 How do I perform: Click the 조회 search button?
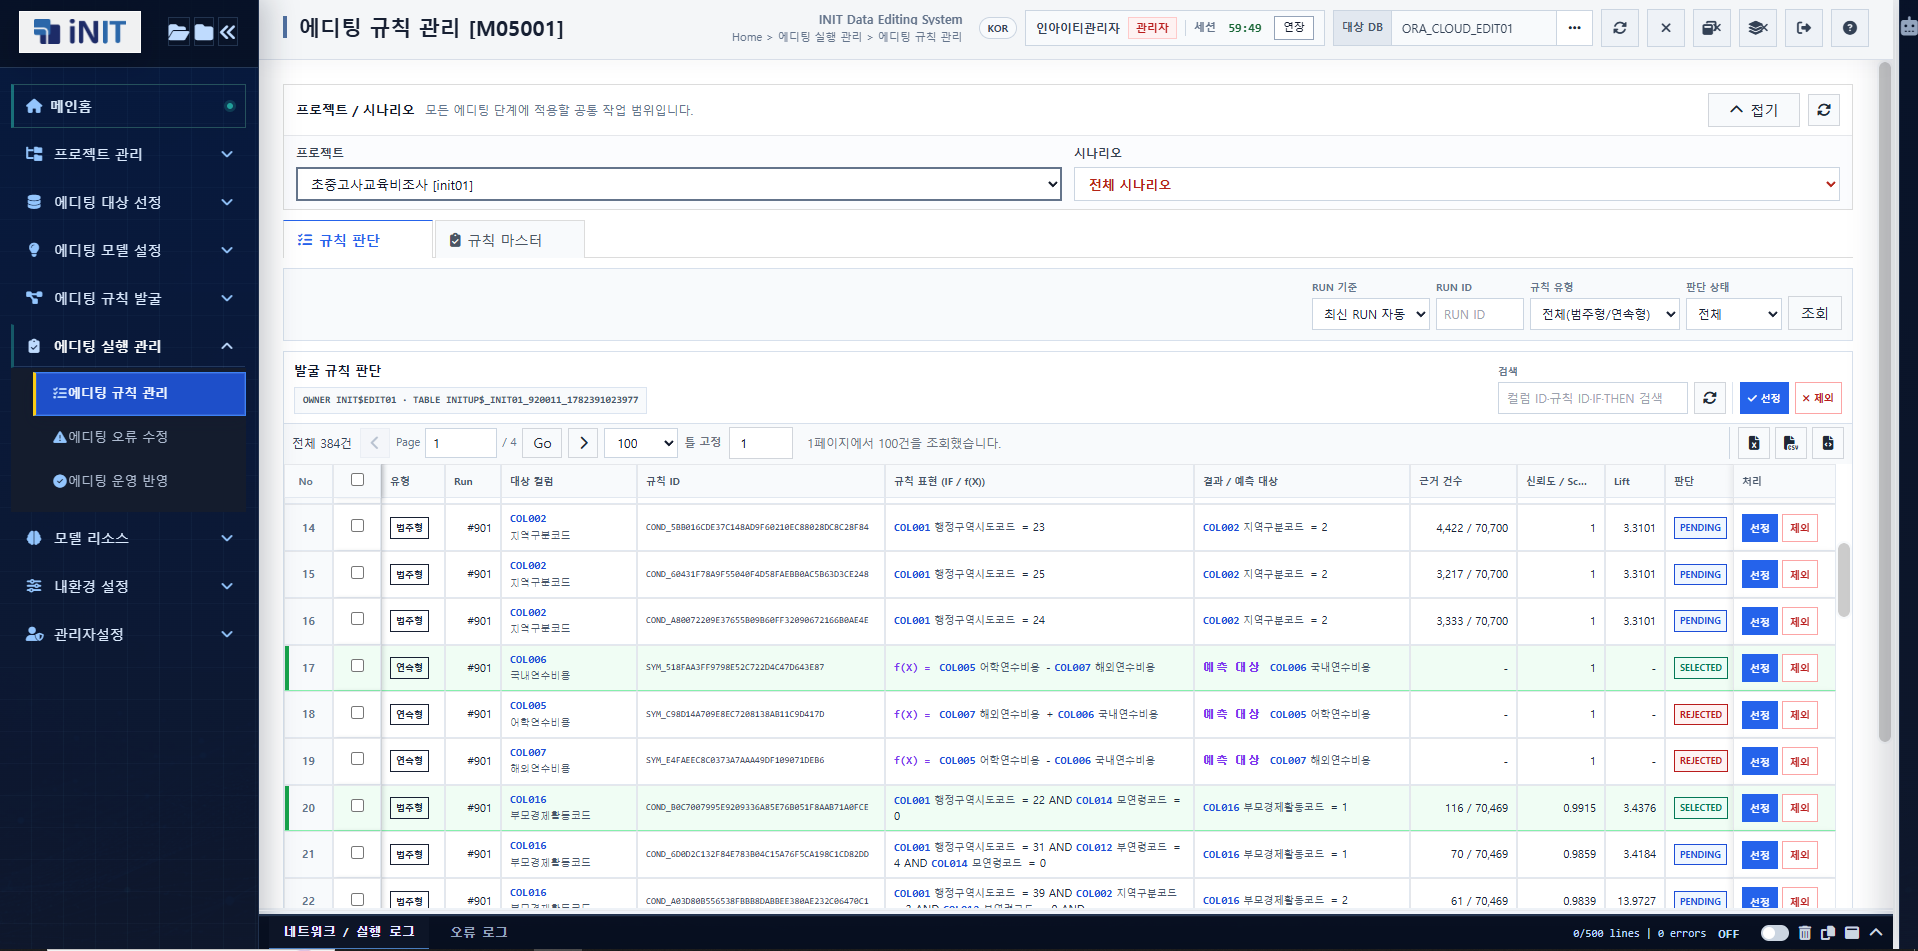[x=1814, y=313]
